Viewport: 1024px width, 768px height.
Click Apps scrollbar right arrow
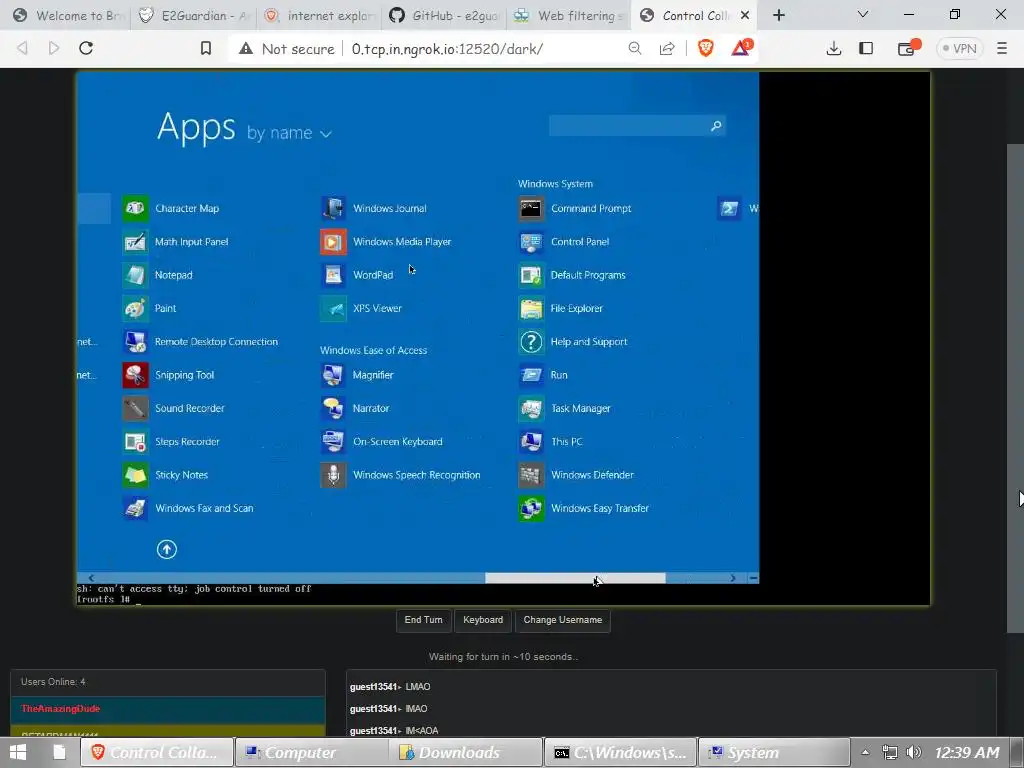click(733, 578)
